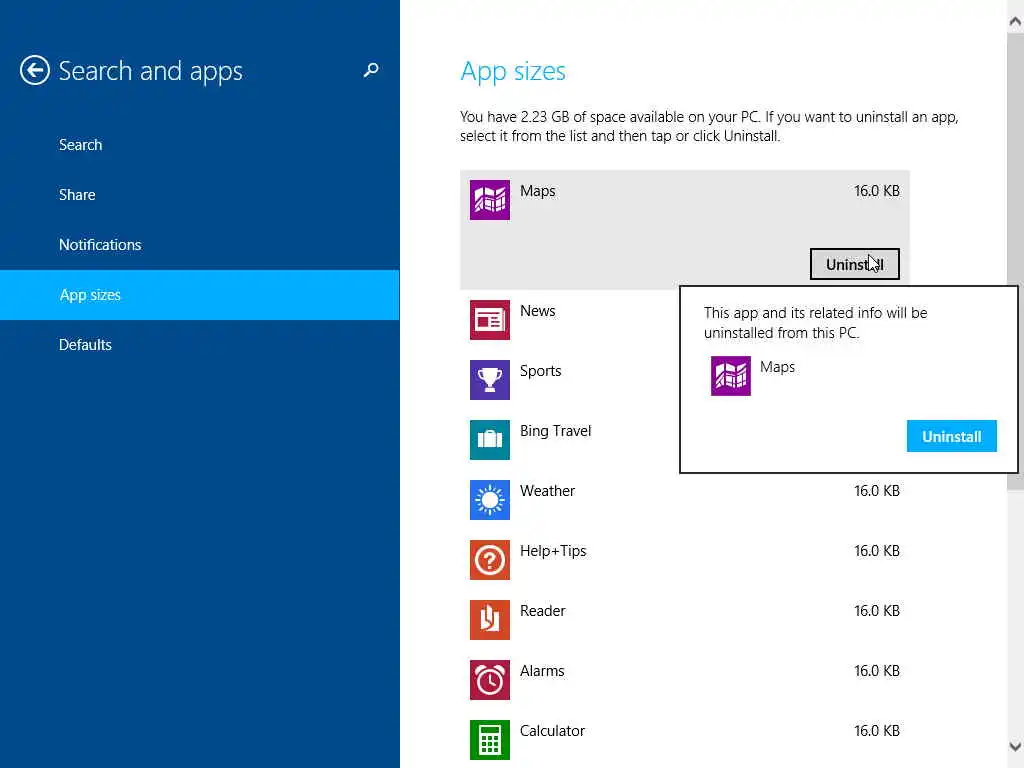Select the News app name
Image resolution: width=1024 pixels, height=768 pixels.
(537, 311)
